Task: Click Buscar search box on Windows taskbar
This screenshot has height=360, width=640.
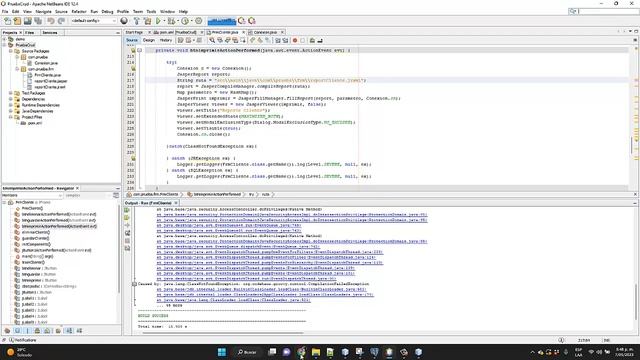Action: 247,352
